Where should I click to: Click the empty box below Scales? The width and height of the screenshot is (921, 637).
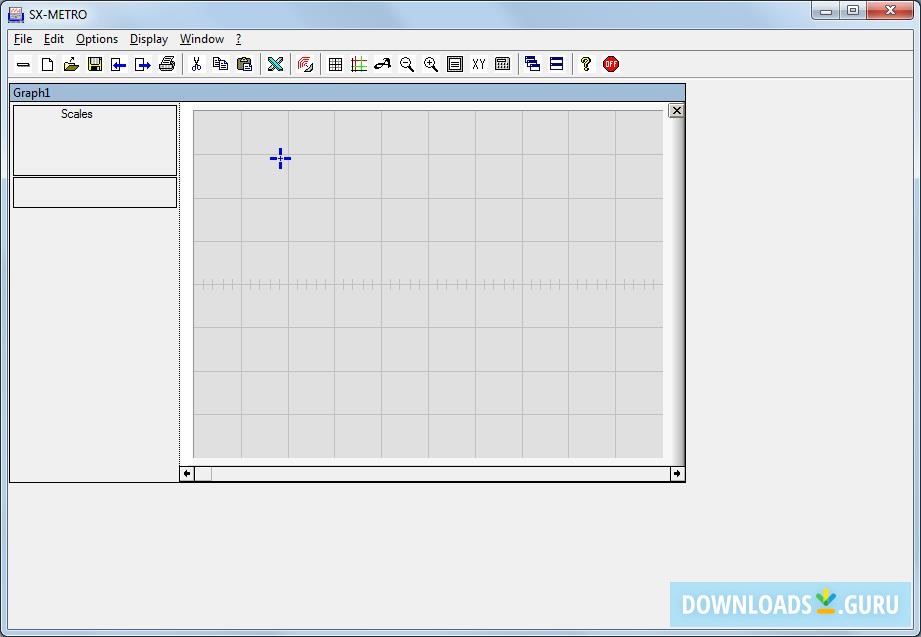pos(95,193)
